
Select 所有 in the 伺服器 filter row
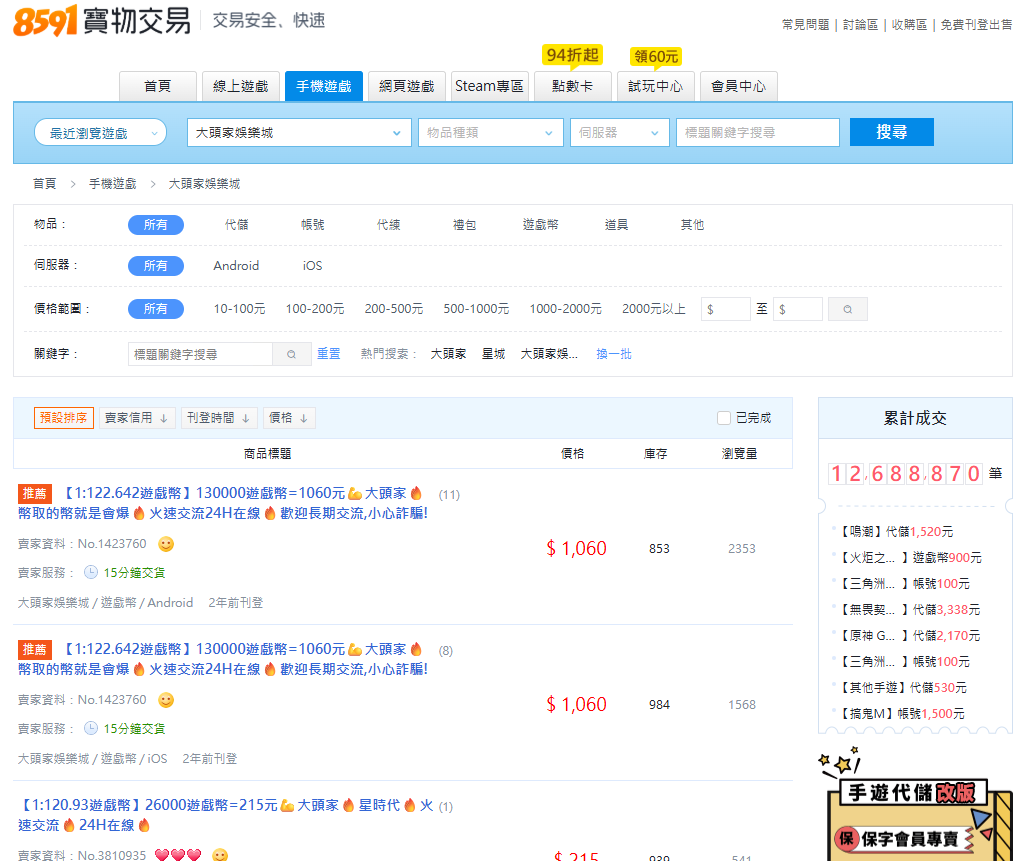click(x=155, y=266)
